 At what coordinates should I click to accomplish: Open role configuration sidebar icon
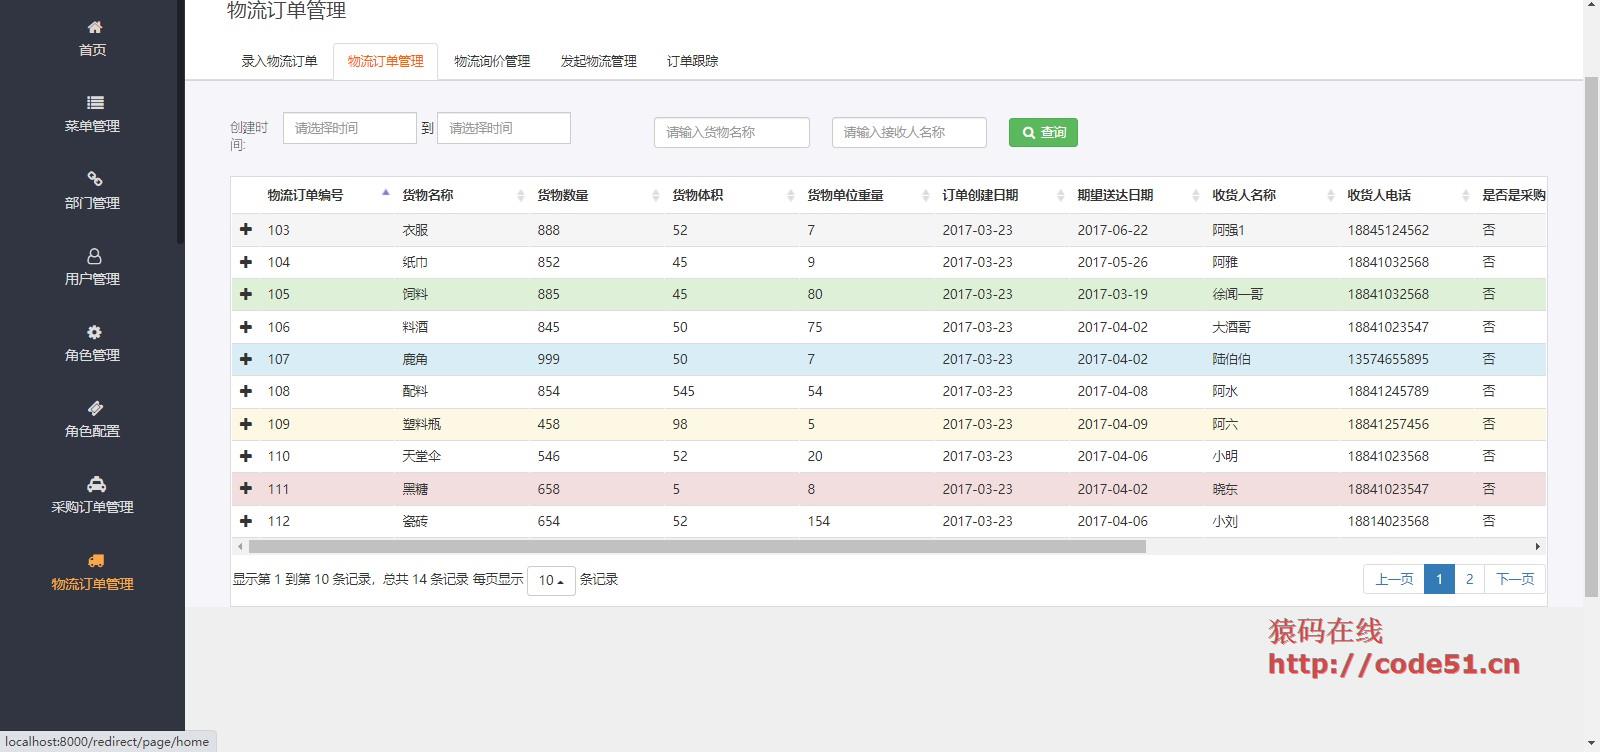pyautogui.click(x=94, y=408)
